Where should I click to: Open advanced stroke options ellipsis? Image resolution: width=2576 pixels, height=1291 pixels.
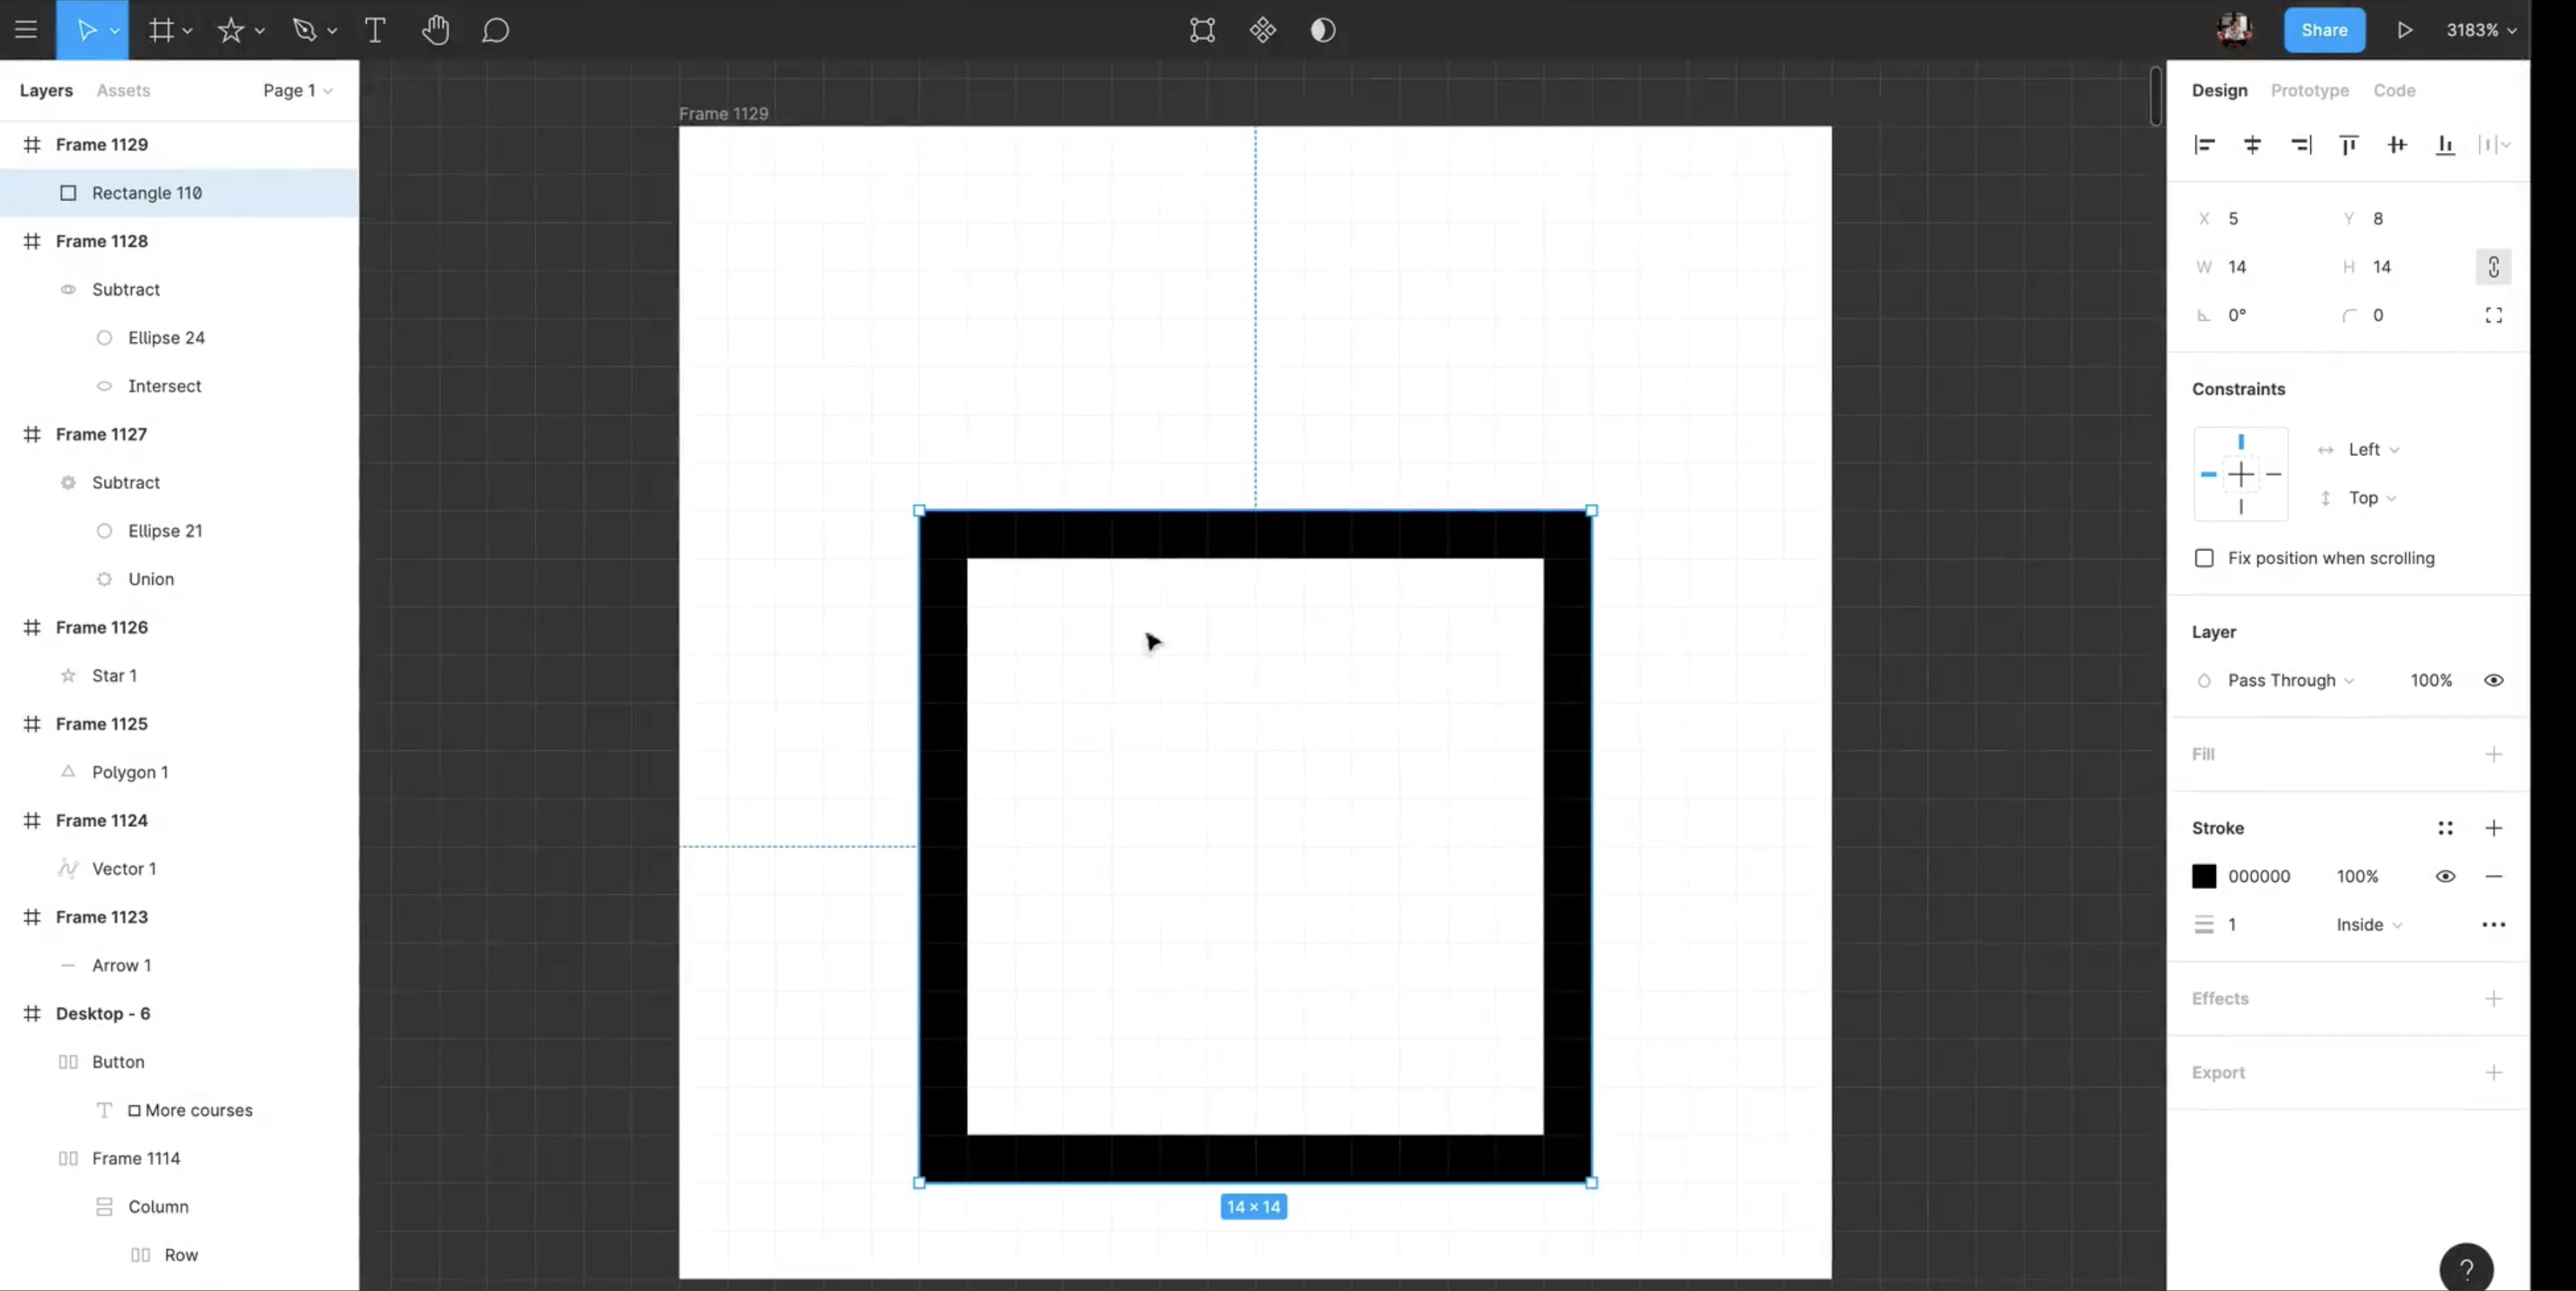click(2493, 925)
